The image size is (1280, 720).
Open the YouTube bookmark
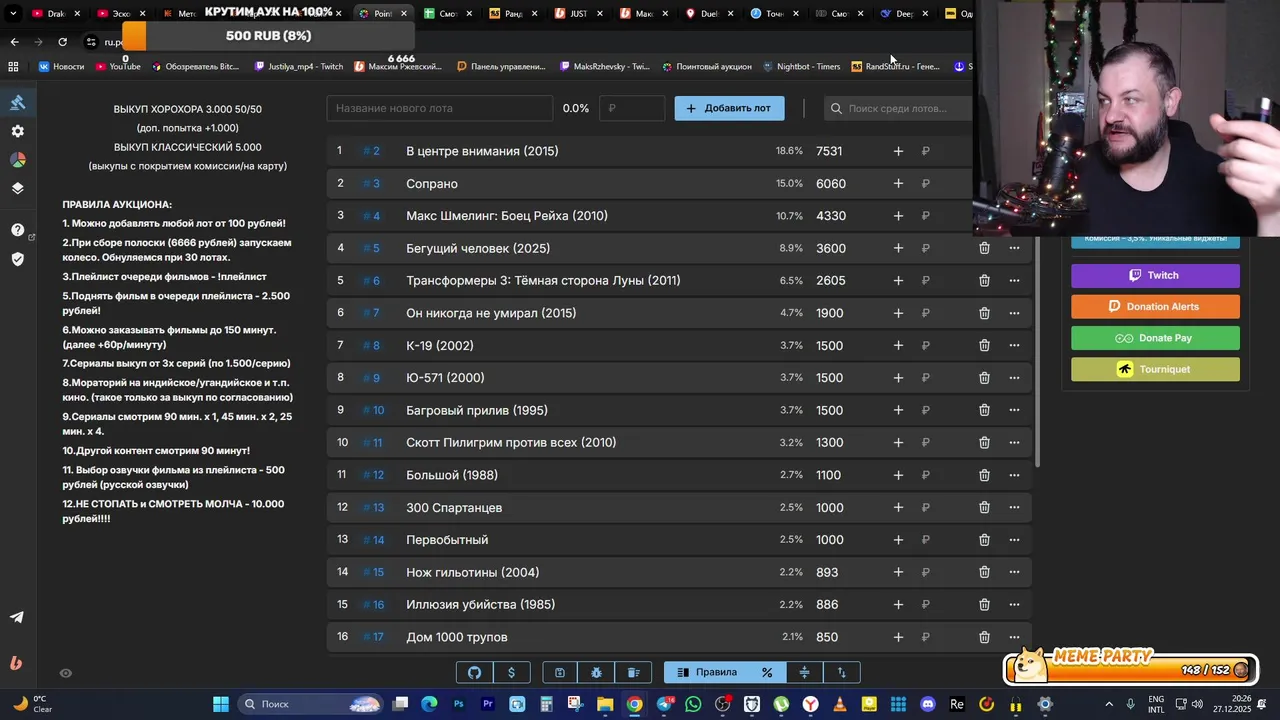(x=118, y=66)
